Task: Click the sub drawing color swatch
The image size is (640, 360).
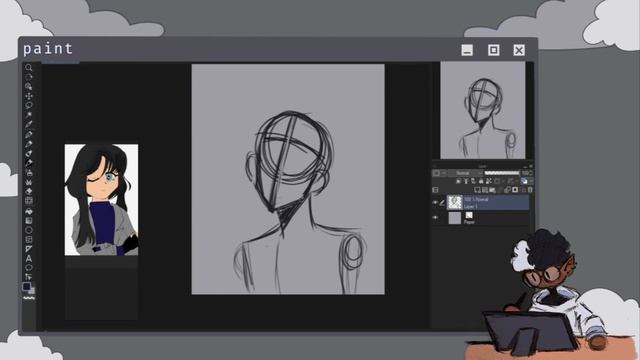Action: pos(32,291)
